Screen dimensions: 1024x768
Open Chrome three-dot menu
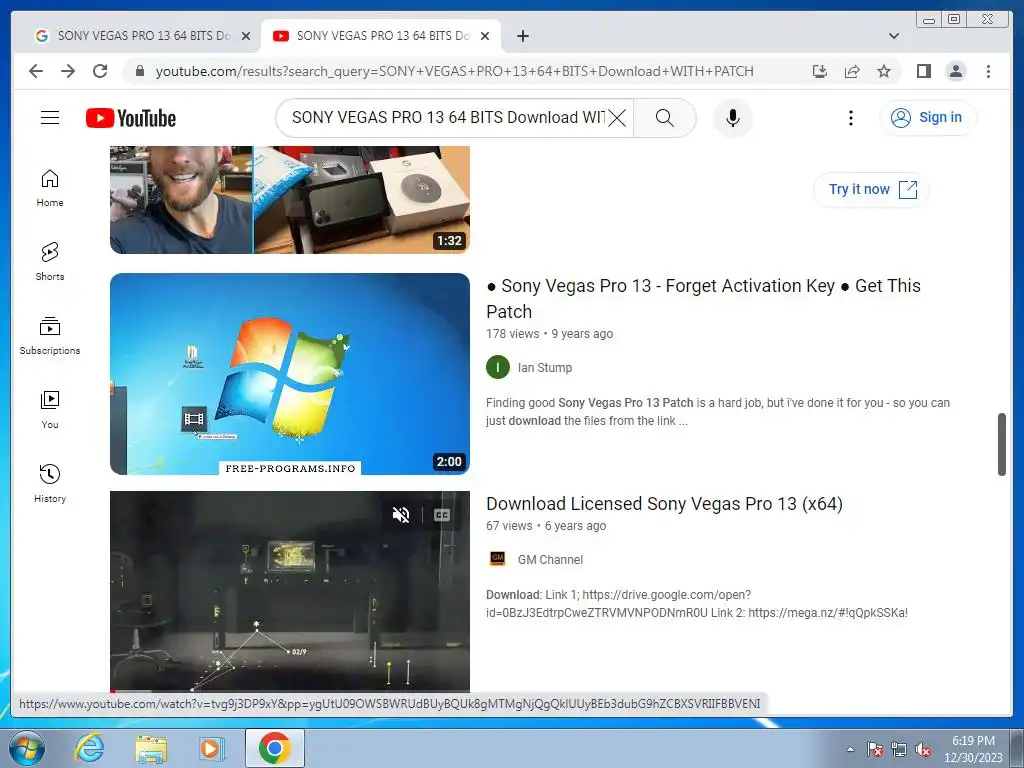(x=988, y=71)
